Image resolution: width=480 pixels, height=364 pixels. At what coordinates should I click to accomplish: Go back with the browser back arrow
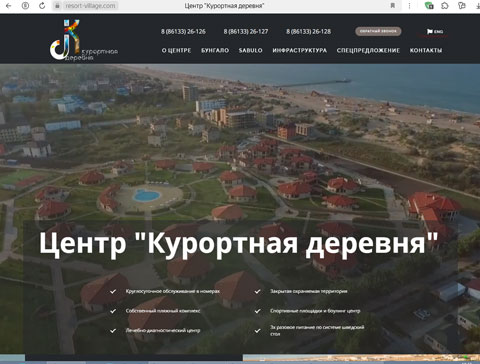point(9,6)
